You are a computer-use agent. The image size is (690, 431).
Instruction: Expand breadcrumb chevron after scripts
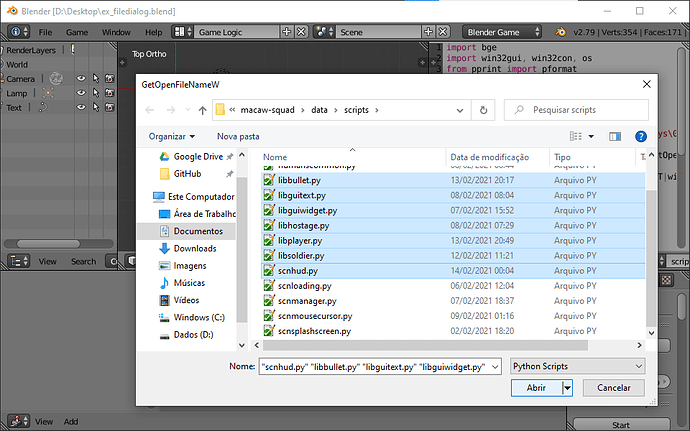(x=377, y=110)
